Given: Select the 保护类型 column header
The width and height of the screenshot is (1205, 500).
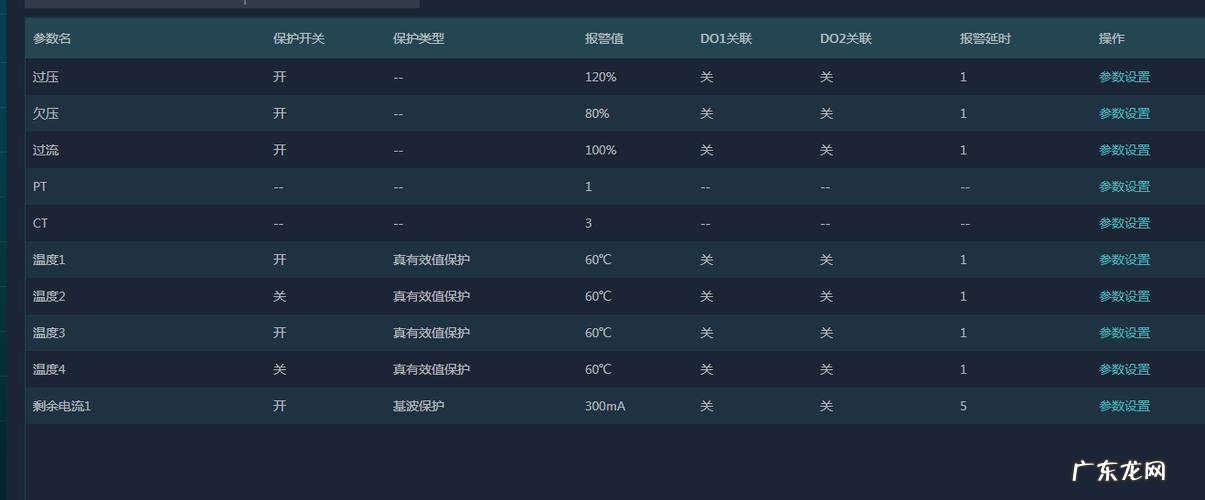Looking at the screenshot, I should (x=418, y=39).
